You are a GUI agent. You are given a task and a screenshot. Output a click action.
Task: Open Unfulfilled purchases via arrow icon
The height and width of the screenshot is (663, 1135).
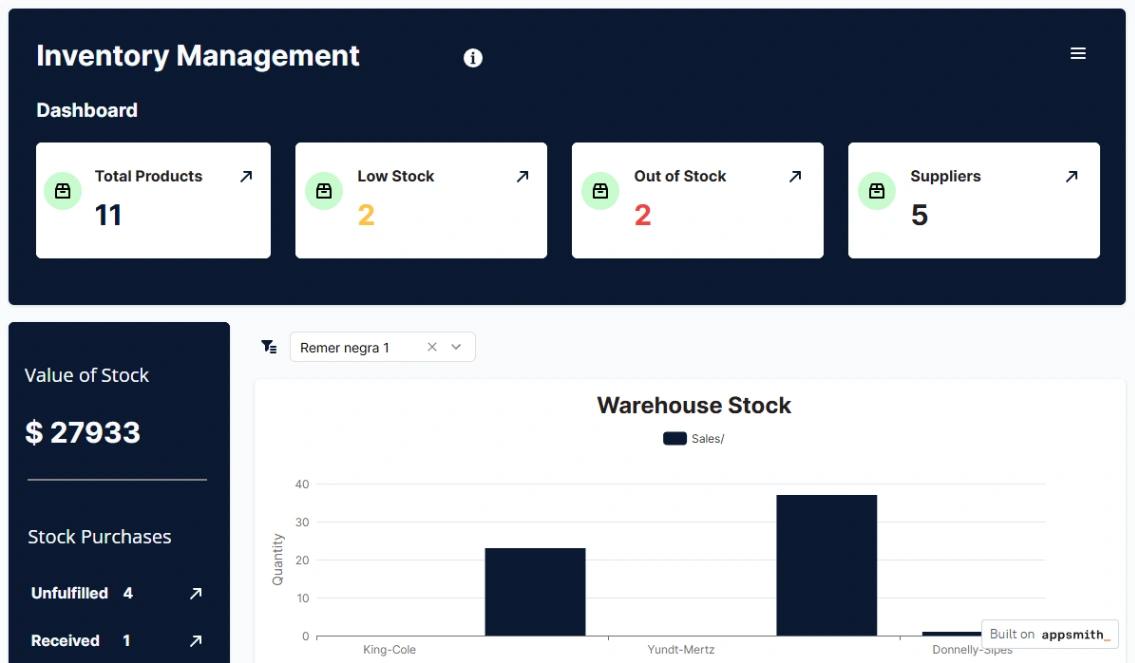click(x=195, y=594)
